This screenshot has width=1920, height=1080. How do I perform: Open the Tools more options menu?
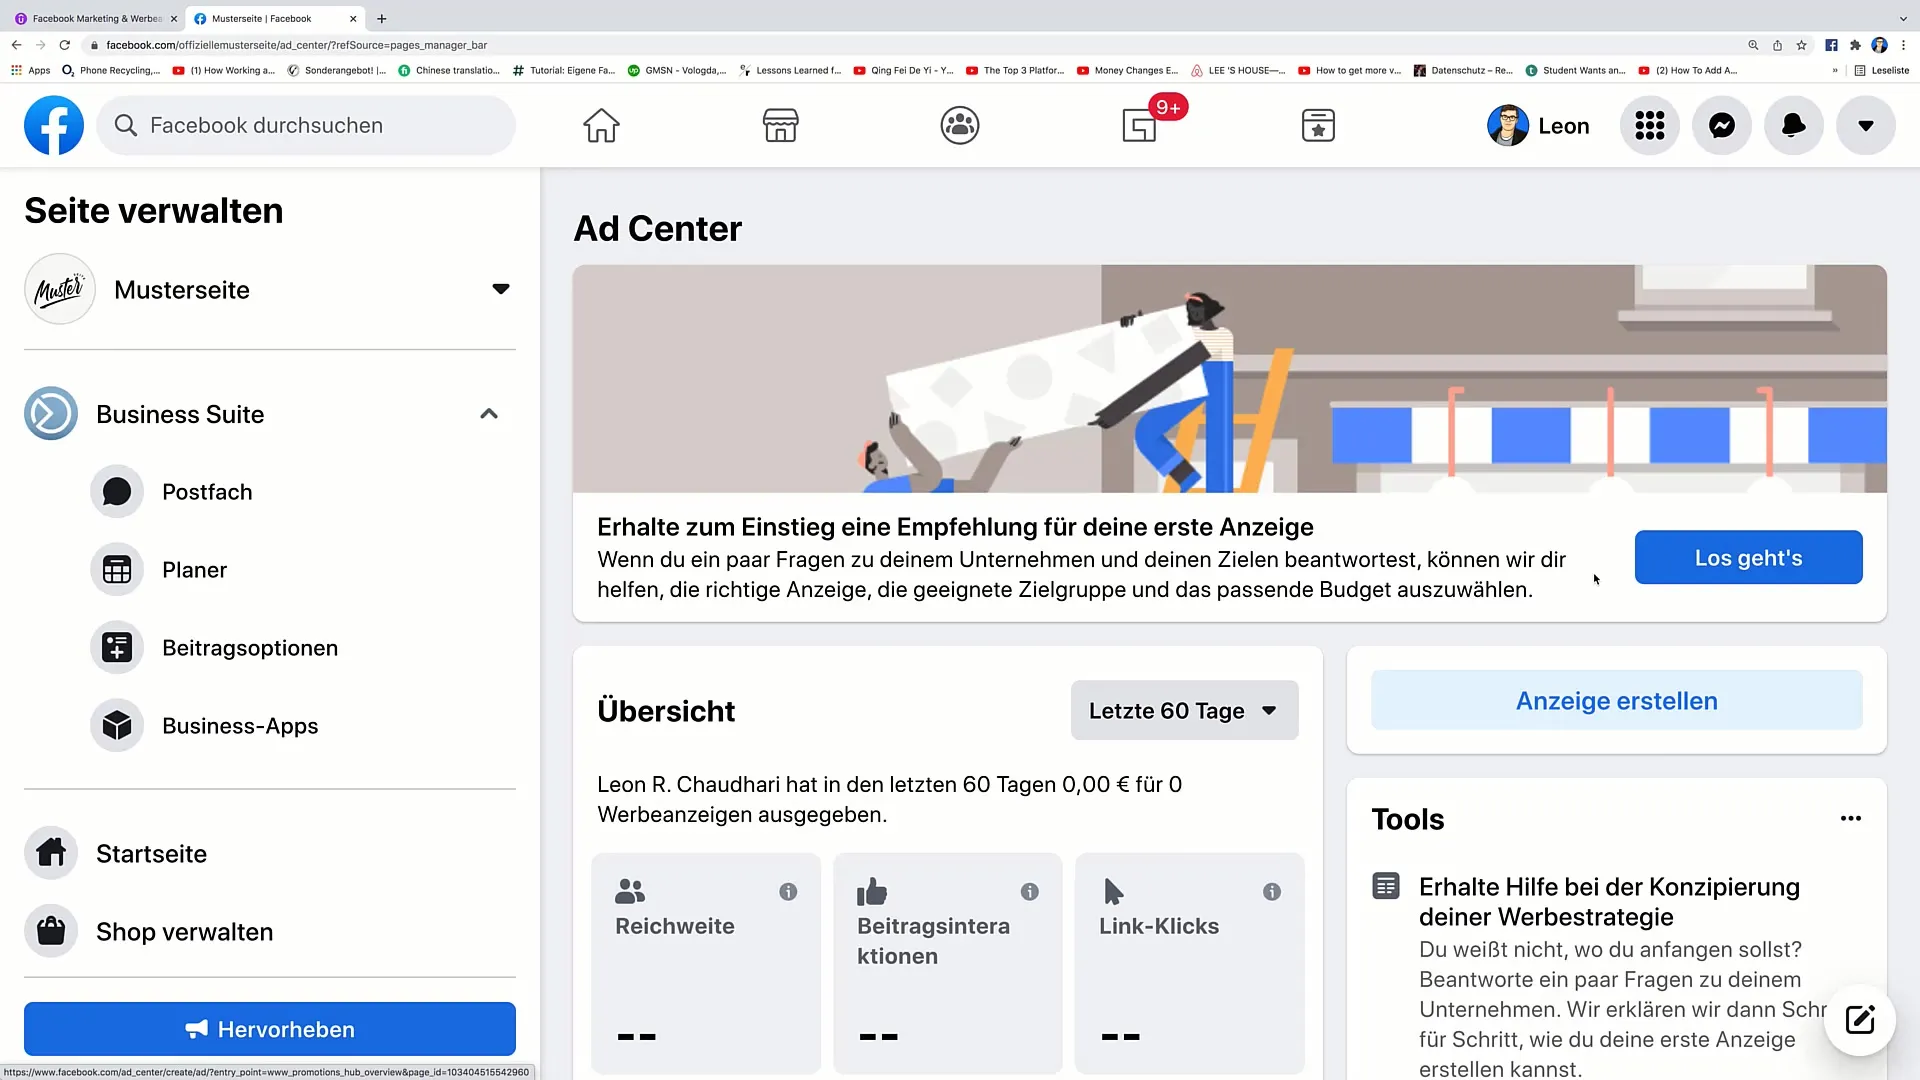click(1851, 819)
